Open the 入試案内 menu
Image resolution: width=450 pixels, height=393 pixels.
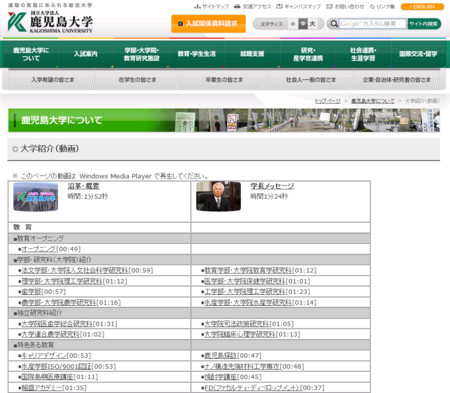point(86,54)
